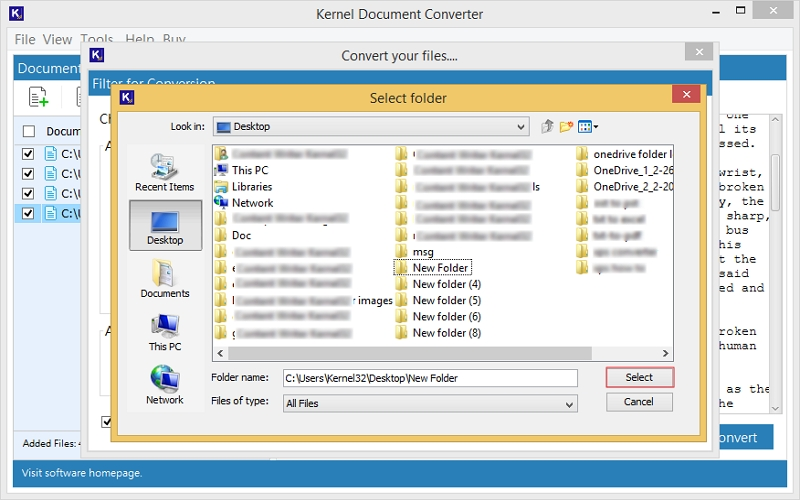Click the Cancel button

639,402
